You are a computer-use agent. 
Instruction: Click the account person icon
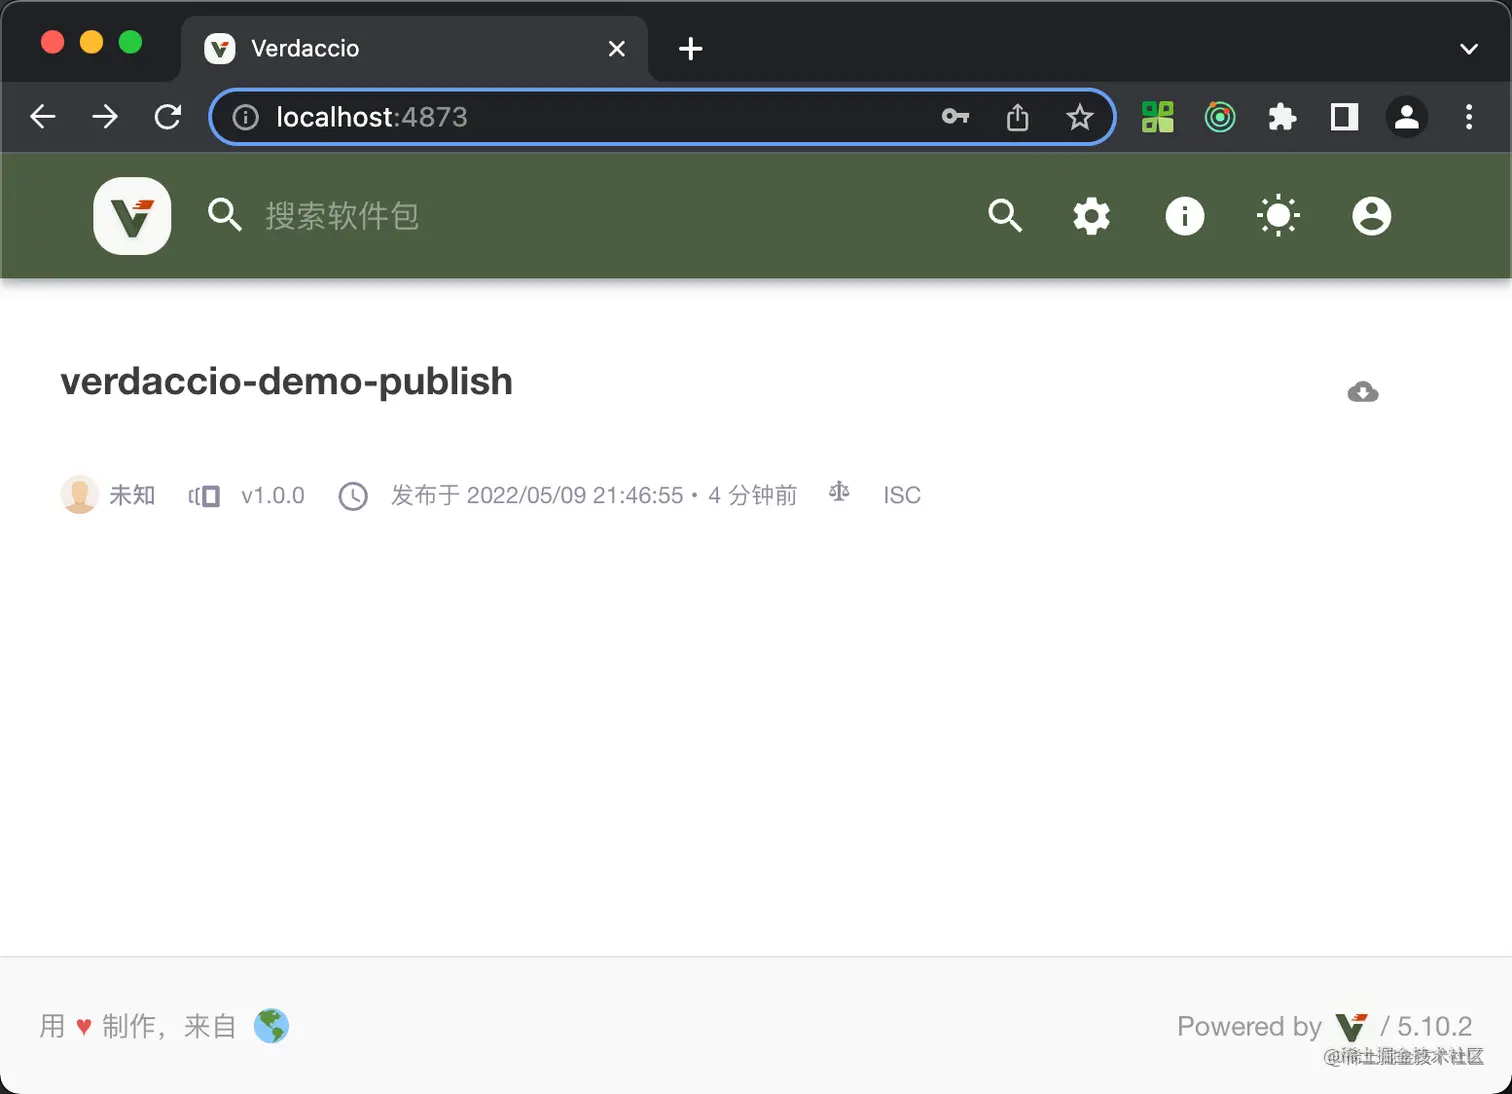(x=1371, y=215)
